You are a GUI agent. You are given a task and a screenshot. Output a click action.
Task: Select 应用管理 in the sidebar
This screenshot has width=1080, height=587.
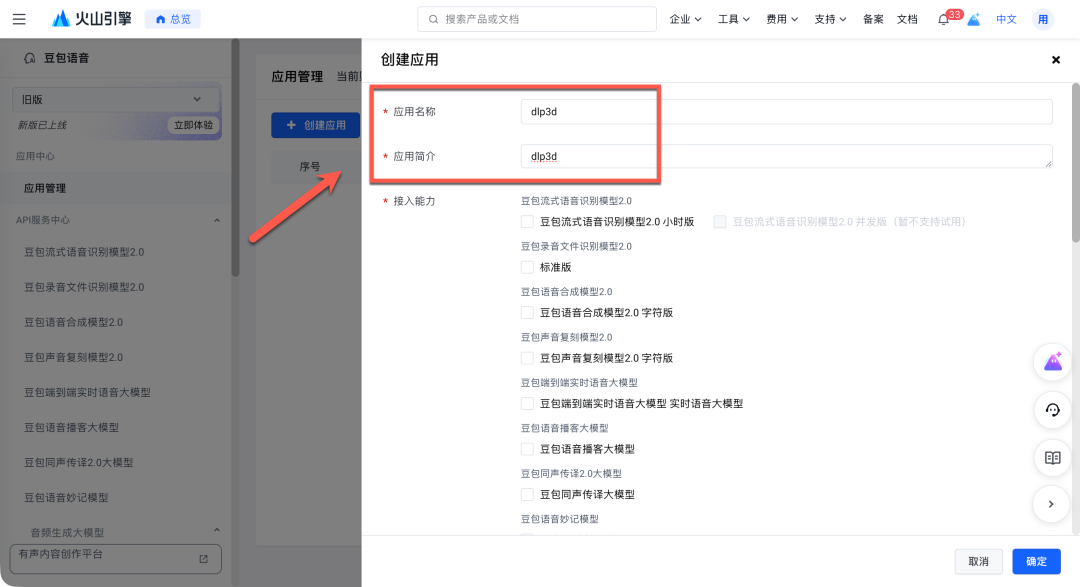point(45,188)
